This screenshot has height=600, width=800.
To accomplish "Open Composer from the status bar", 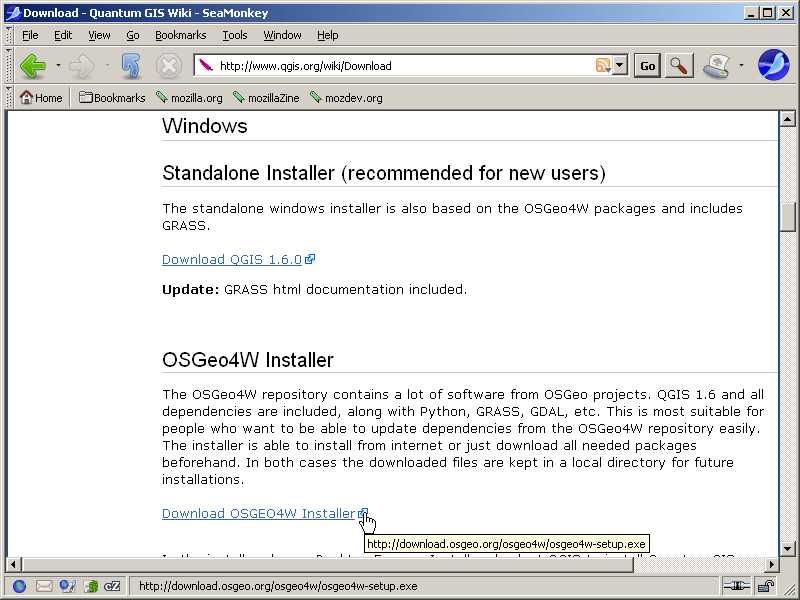I will tap(67, 586).
